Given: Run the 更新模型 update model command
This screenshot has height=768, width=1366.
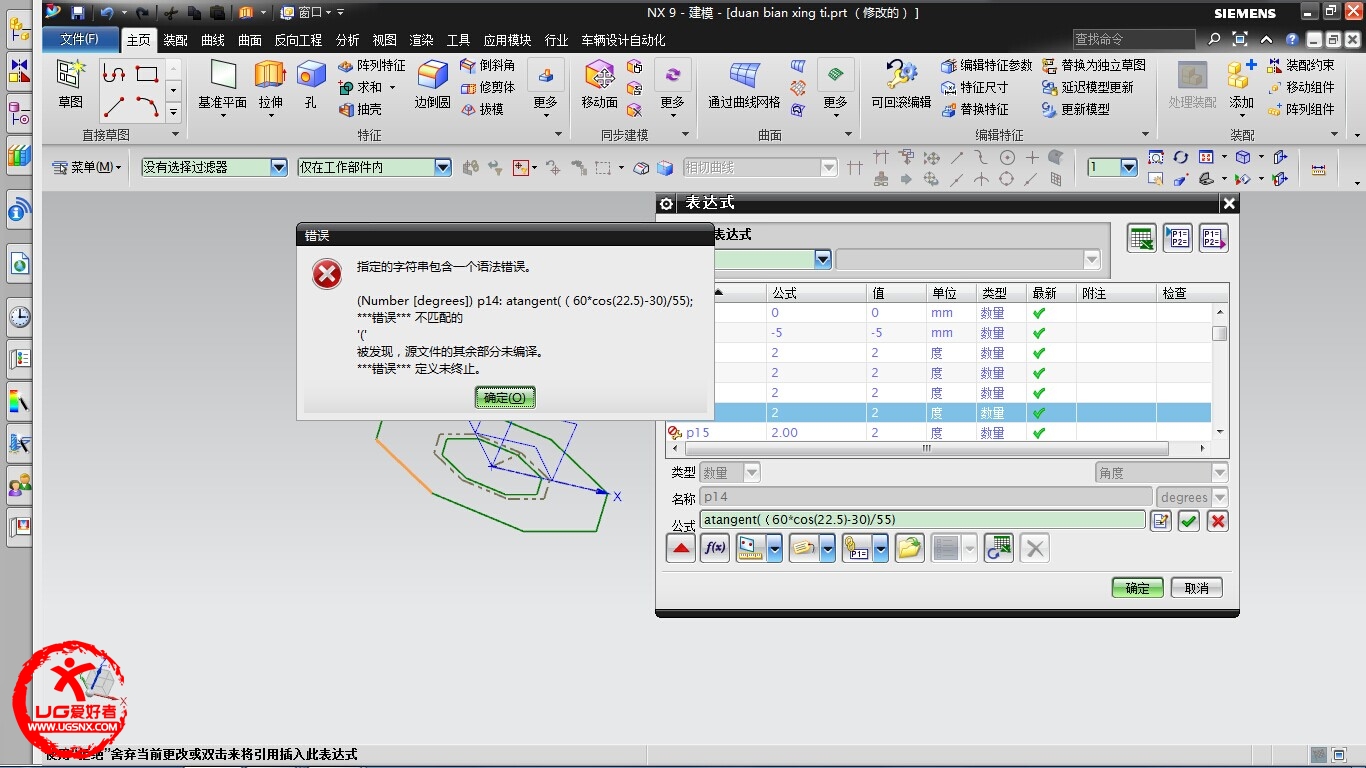Looking at the screenshot, I should point(1075,109).
